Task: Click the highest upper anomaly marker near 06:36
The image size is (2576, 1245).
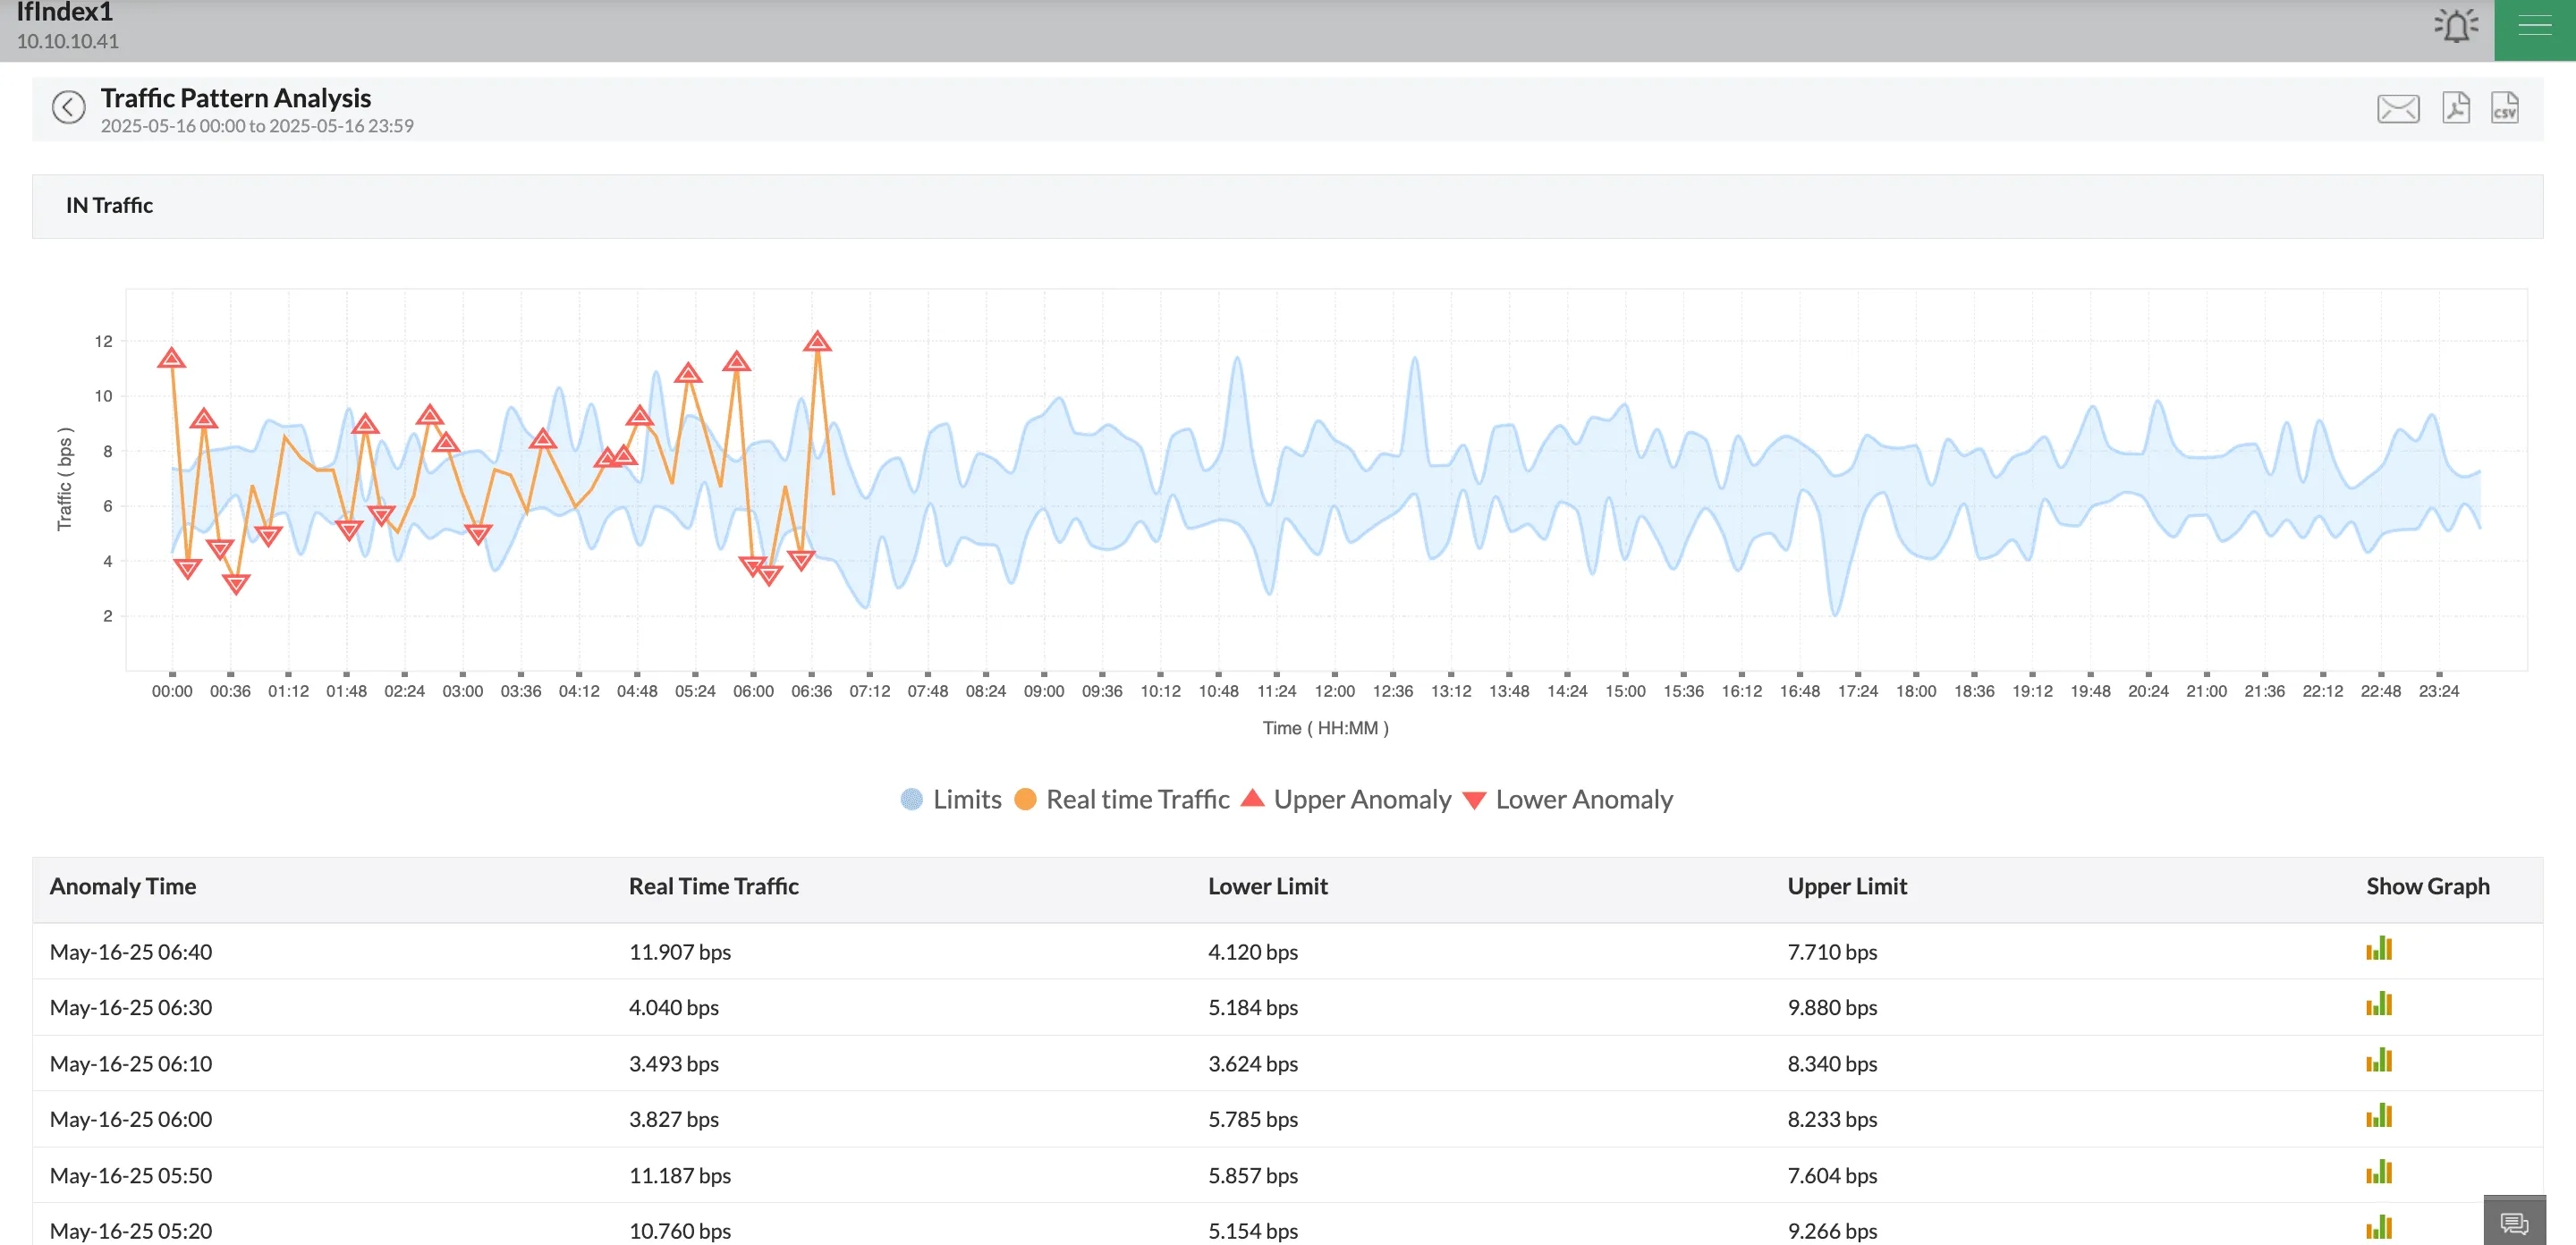Action: pos(817,343)
